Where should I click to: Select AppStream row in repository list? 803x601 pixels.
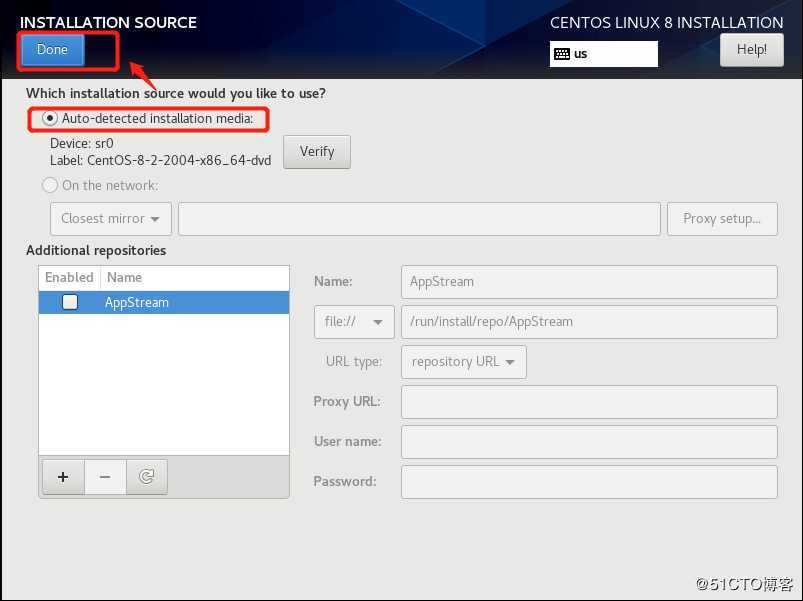click(164, 303)
